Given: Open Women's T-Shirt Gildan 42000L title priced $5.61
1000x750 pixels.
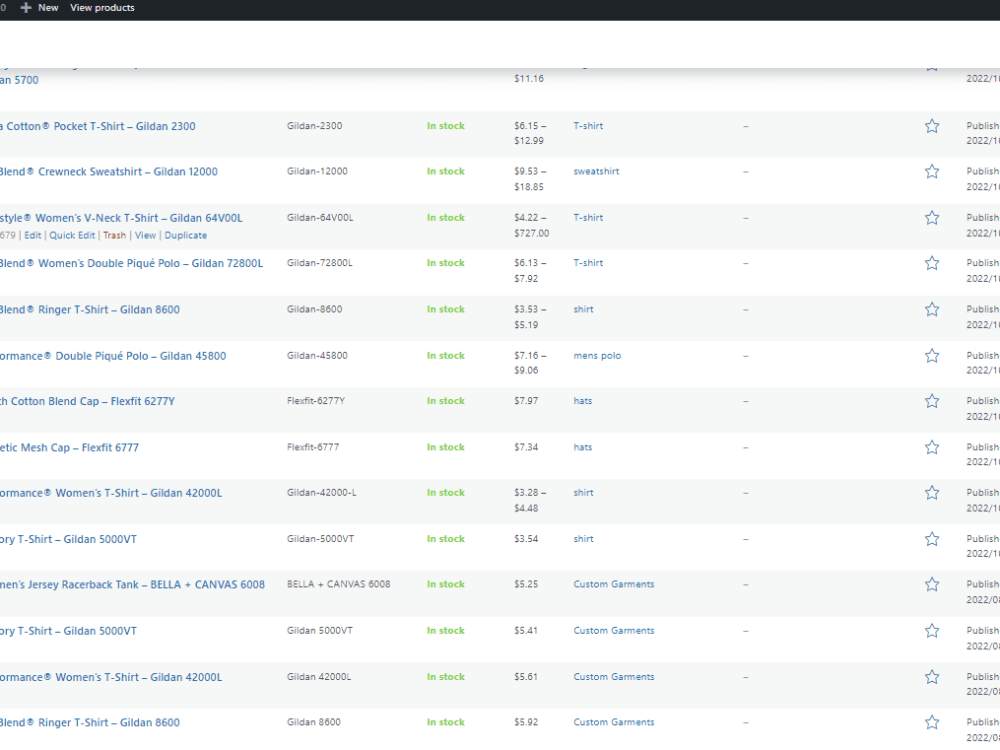Looking at the screenshot, I should click(x=111, y=677).
